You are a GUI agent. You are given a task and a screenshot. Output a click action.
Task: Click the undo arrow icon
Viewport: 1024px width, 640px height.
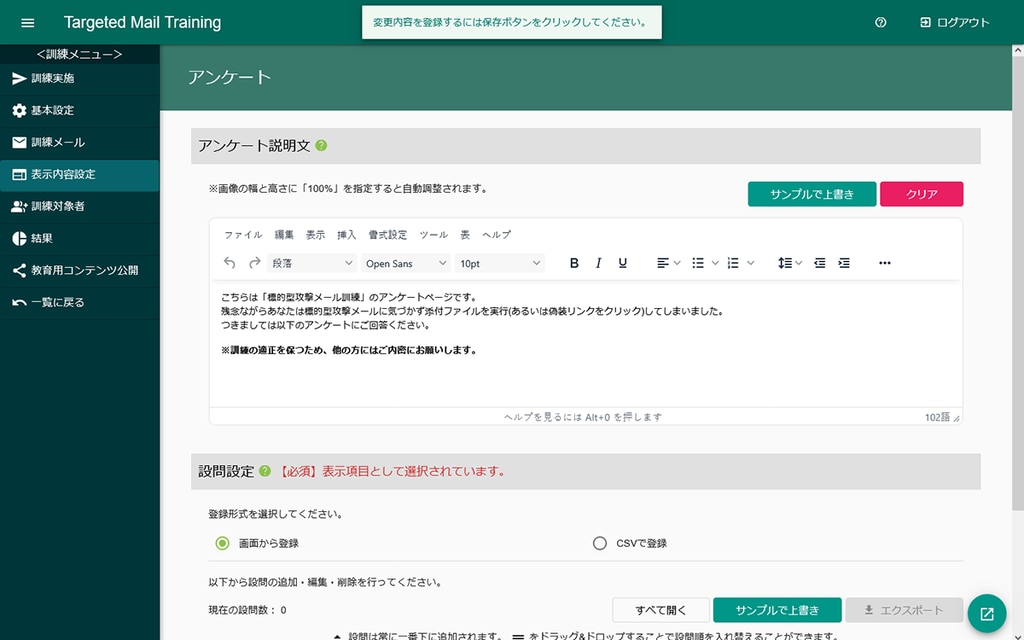click(x=229, y=263)
